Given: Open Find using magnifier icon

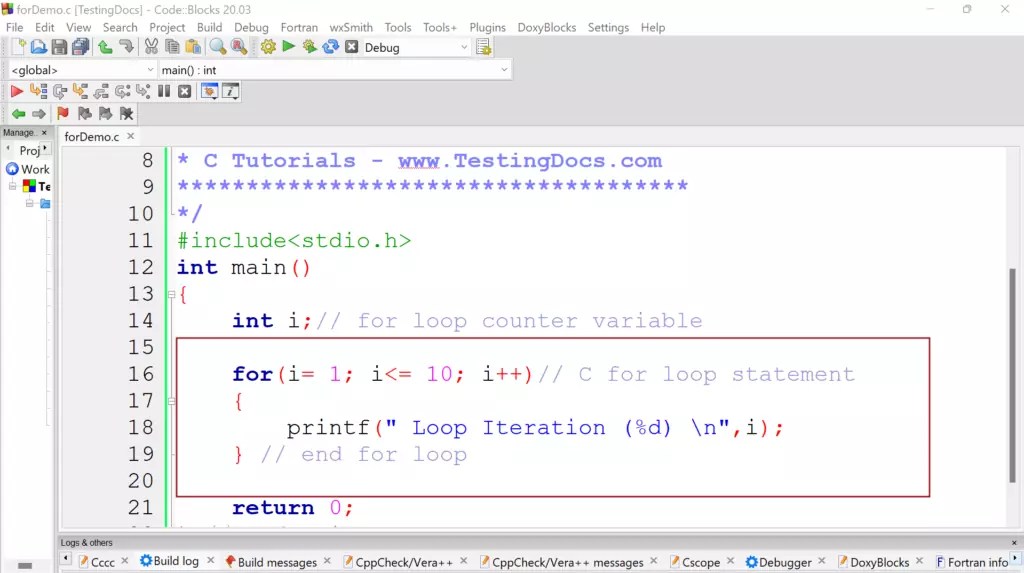Looking at the screenshot, I should [x=217, y=47].
